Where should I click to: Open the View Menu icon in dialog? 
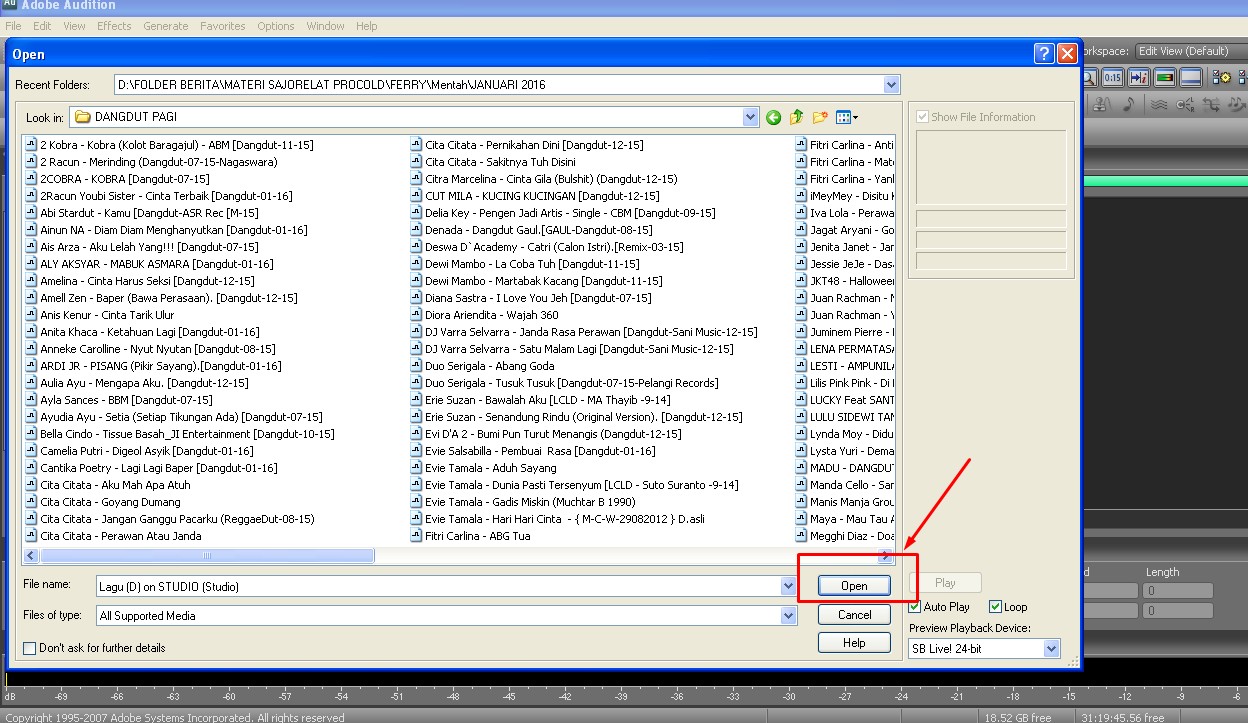click(847, 117)
